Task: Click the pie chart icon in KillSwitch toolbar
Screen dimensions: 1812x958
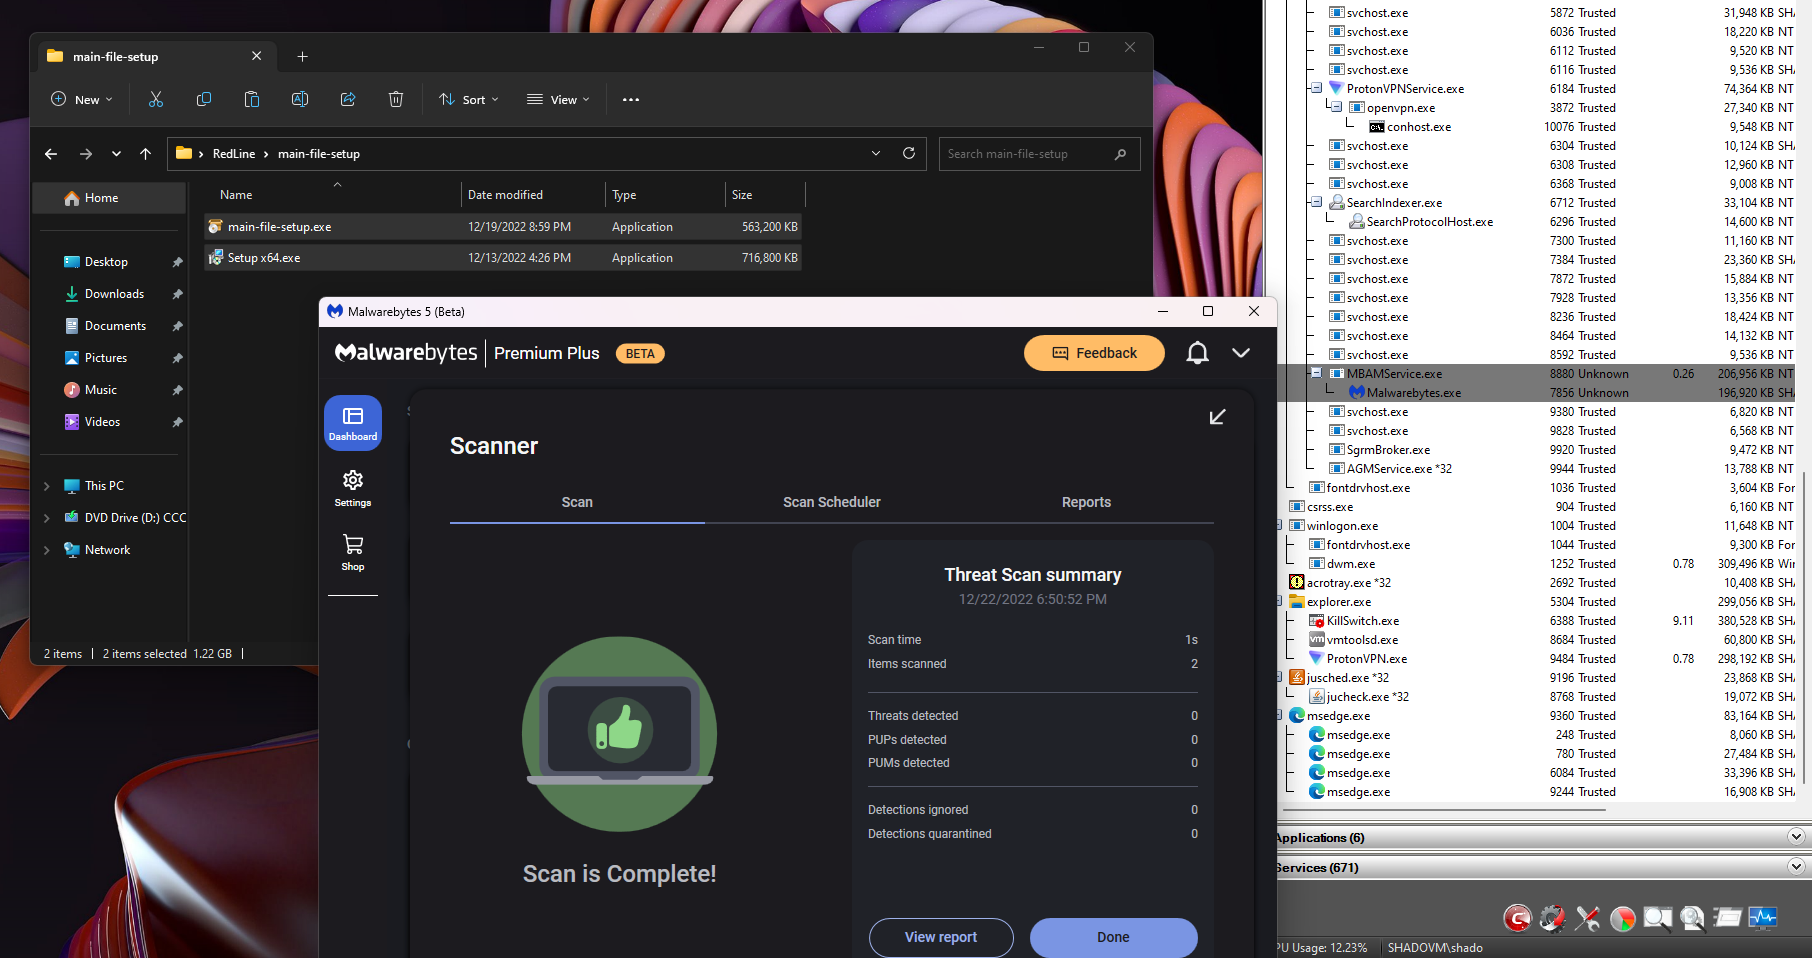Action: point(1623,917)
